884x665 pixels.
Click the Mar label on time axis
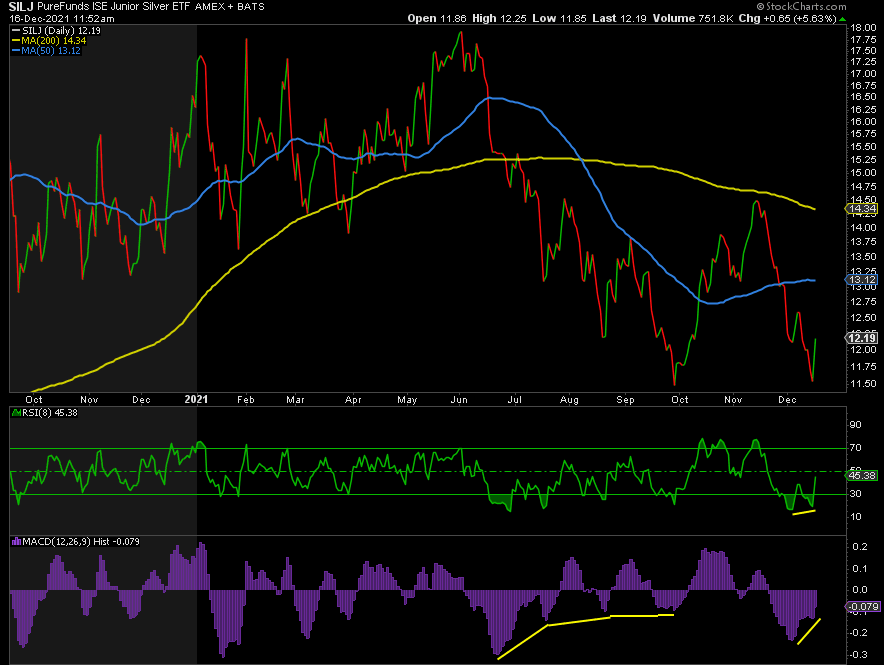(295, 400)
